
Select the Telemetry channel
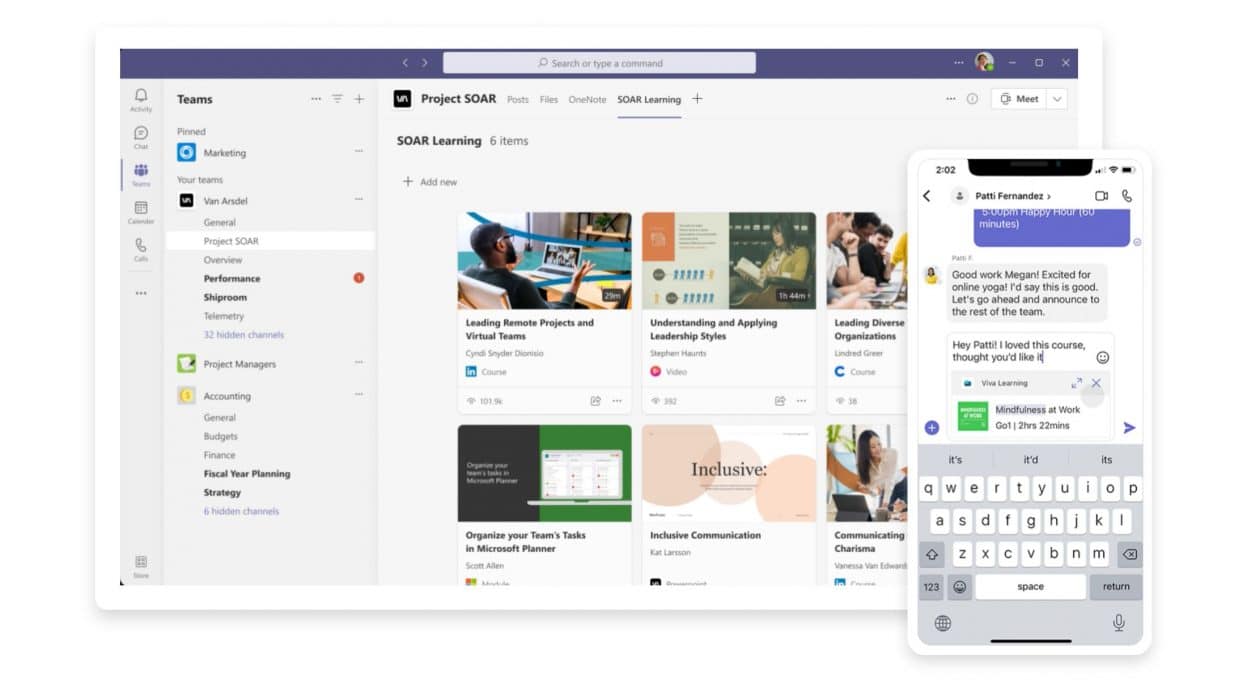click(224, 316)
